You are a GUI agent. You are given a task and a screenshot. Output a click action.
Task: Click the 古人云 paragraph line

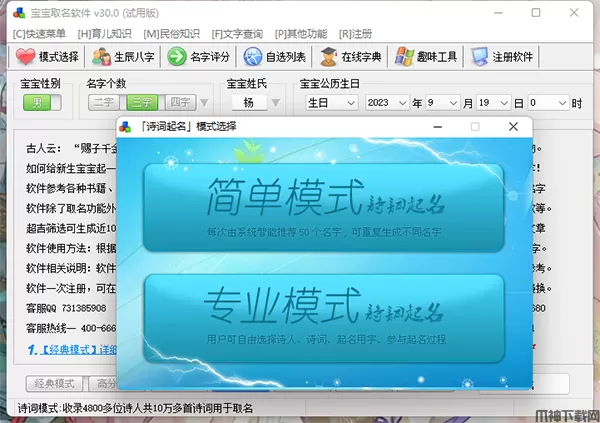71,148
